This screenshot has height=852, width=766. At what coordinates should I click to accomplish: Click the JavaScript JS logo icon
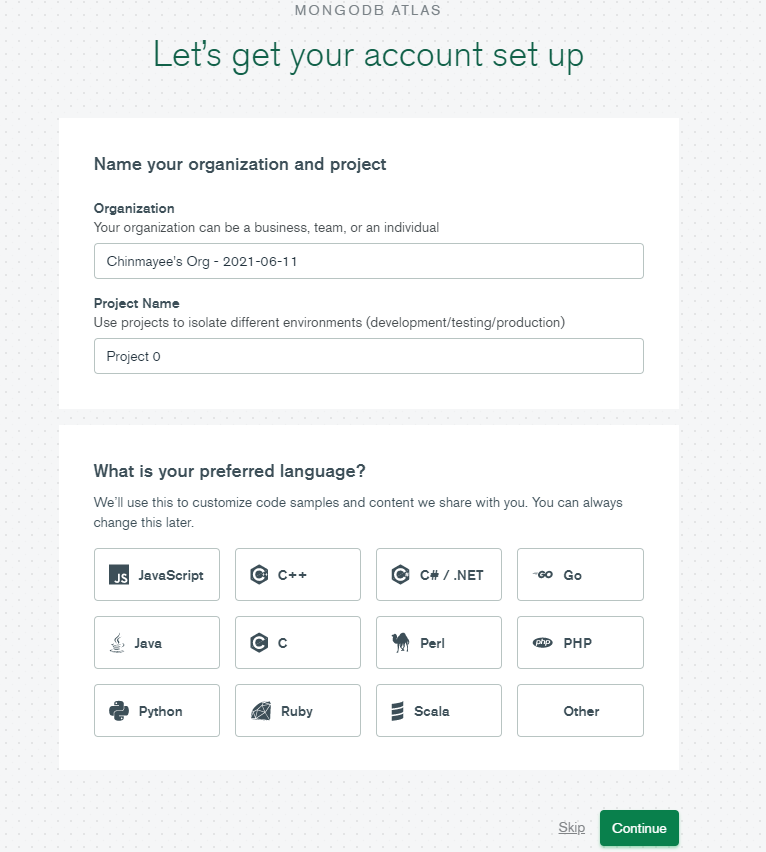pyautogui.click(x=119, y=574)
